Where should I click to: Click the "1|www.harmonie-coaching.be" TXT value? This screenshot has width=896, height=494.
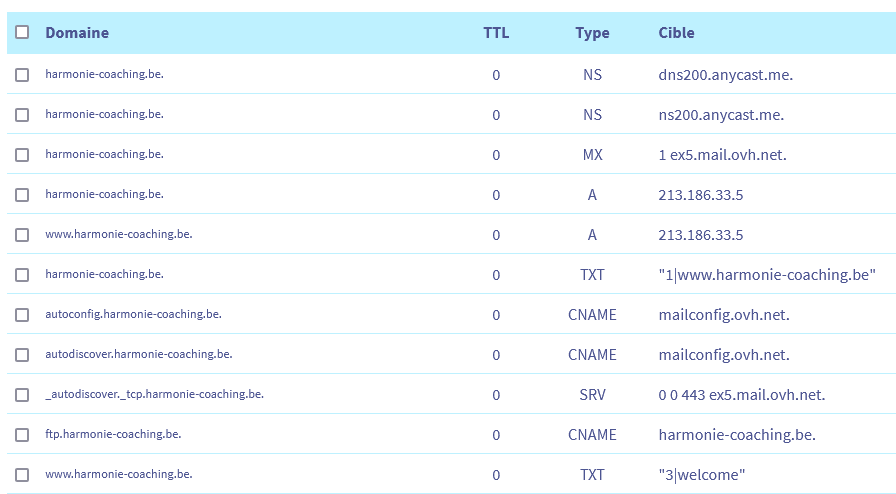[767, 275]
